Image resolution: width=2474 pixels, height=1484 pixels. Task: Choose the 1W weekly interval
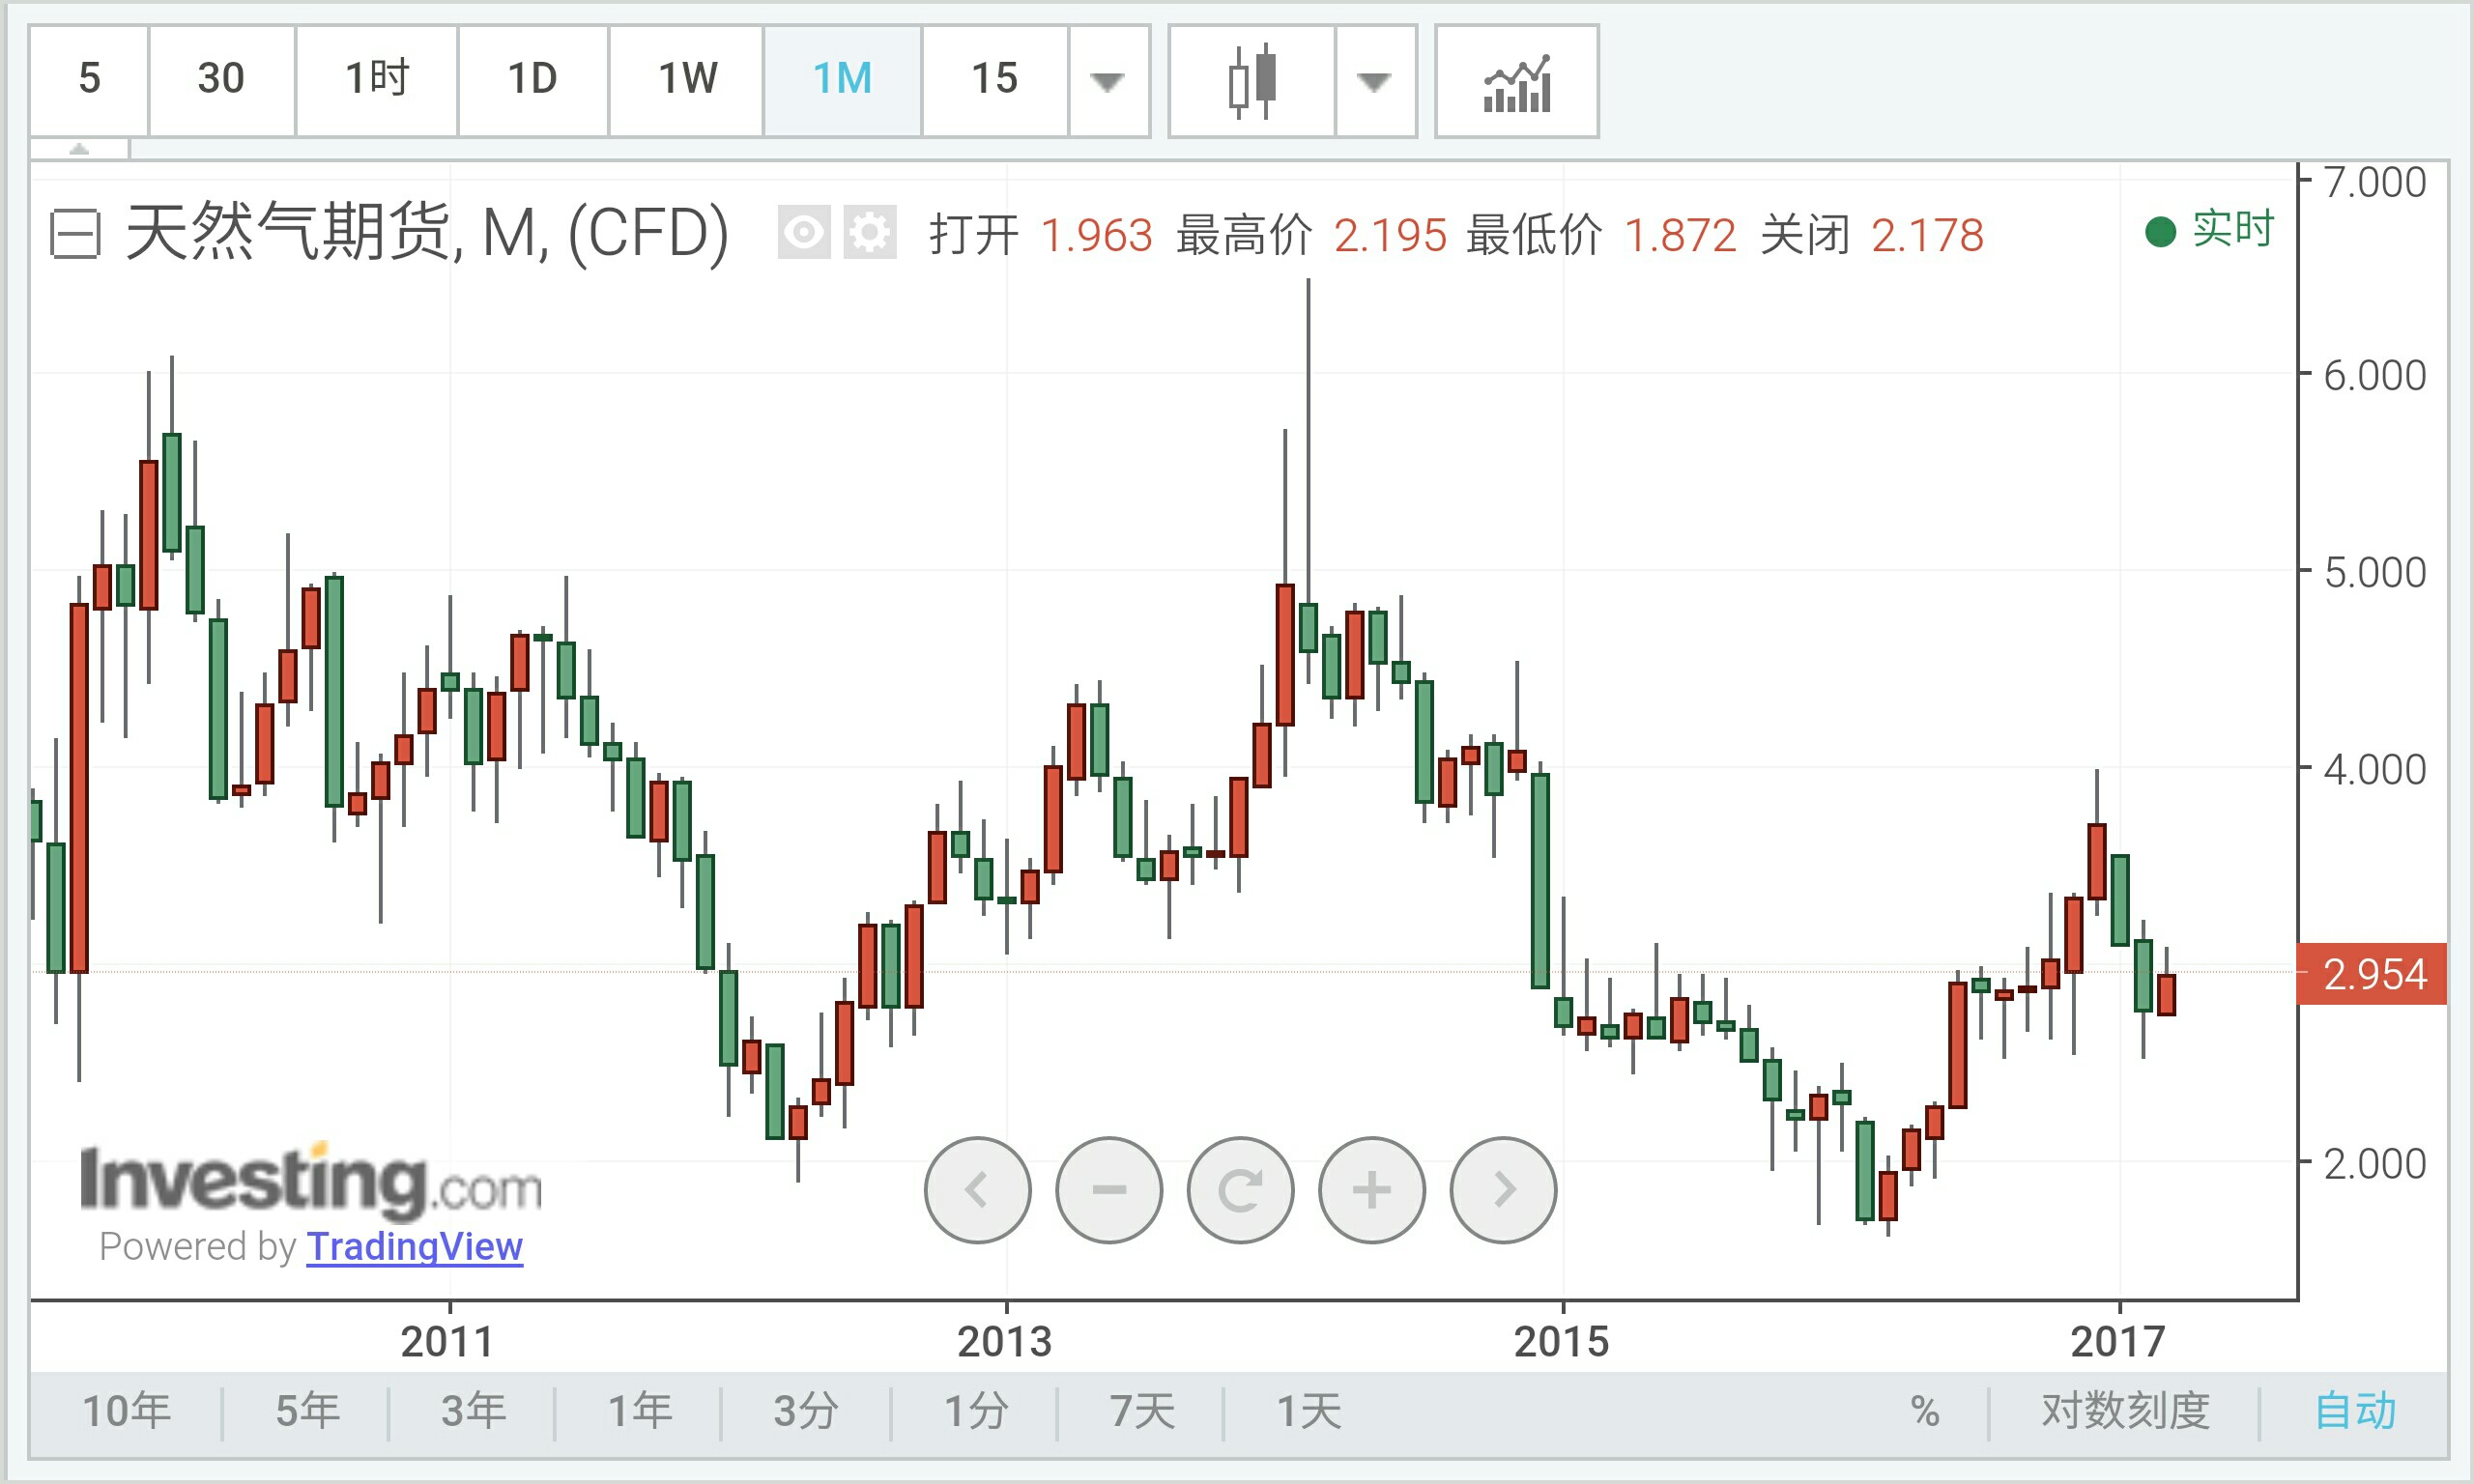pyautogui.click(x=686, y=80)
